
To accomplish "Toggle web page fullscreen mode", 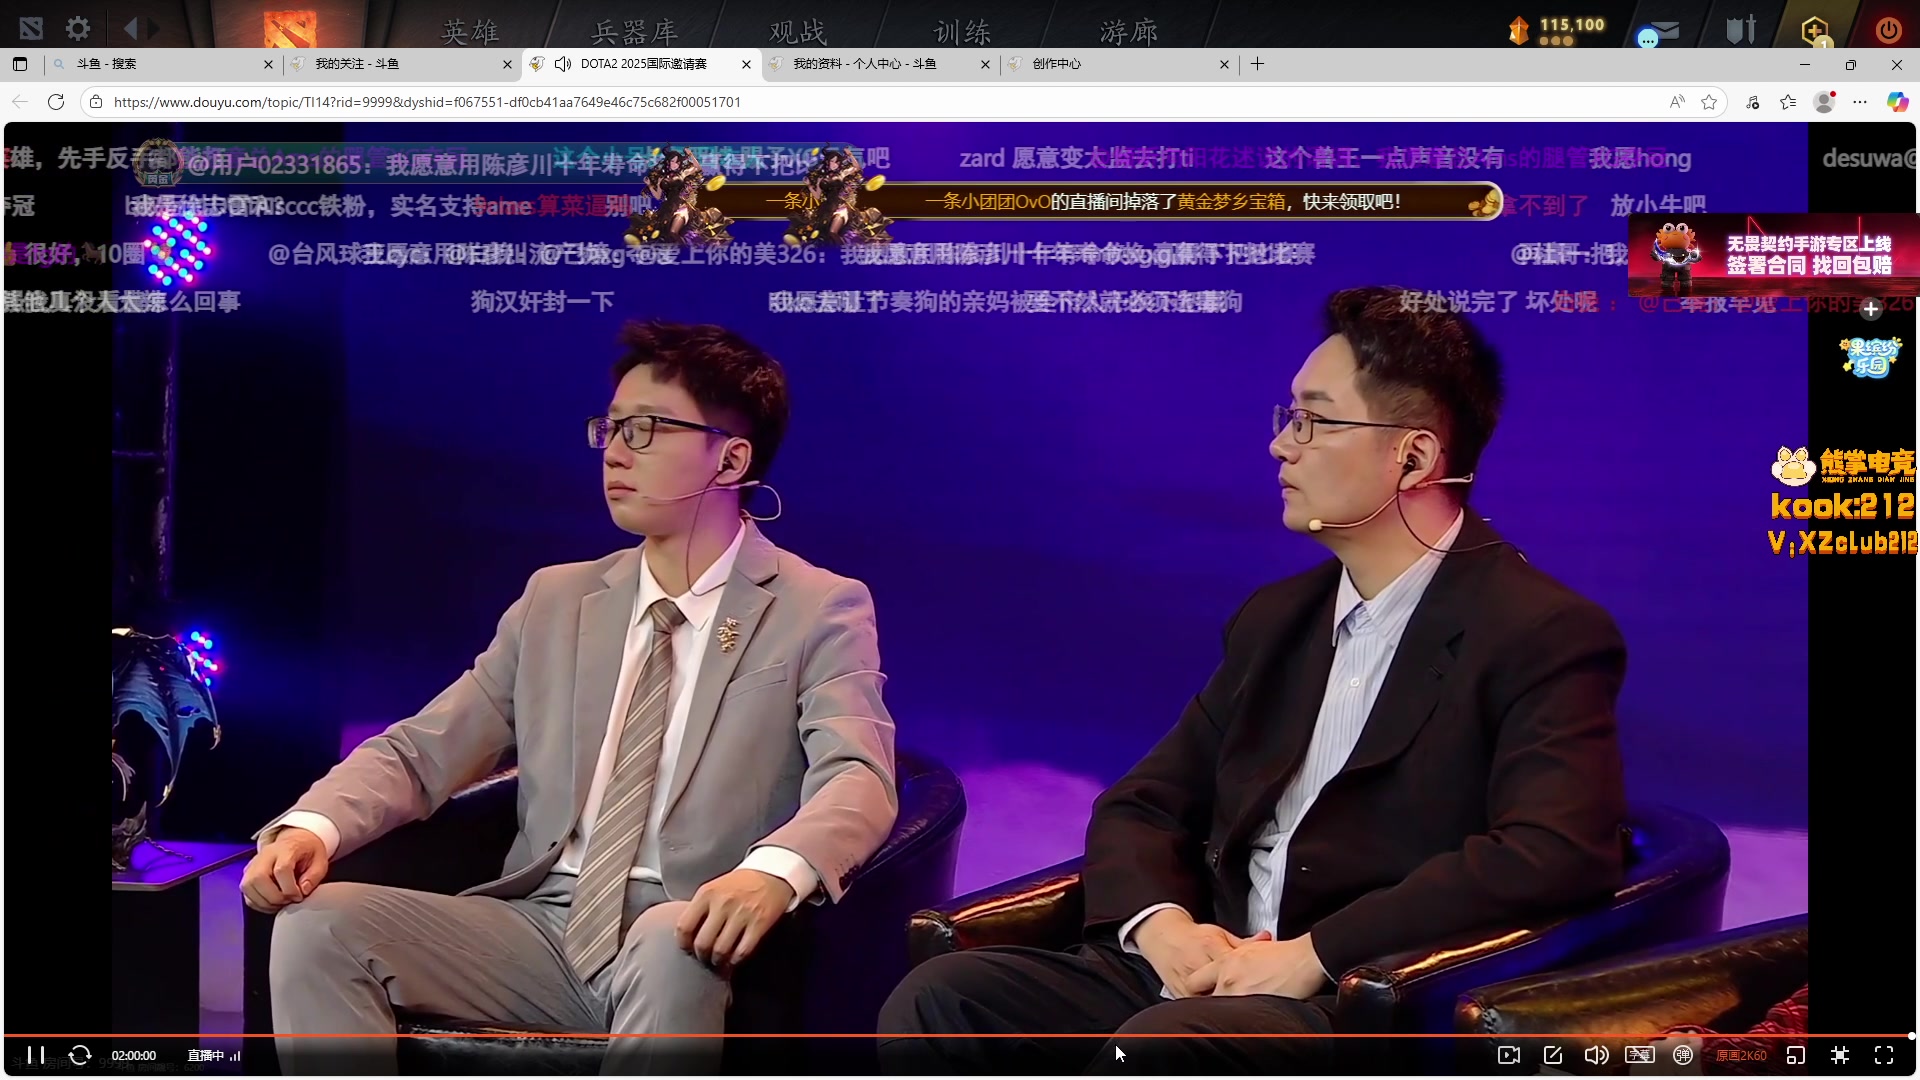I will tap(1840, 1055).
